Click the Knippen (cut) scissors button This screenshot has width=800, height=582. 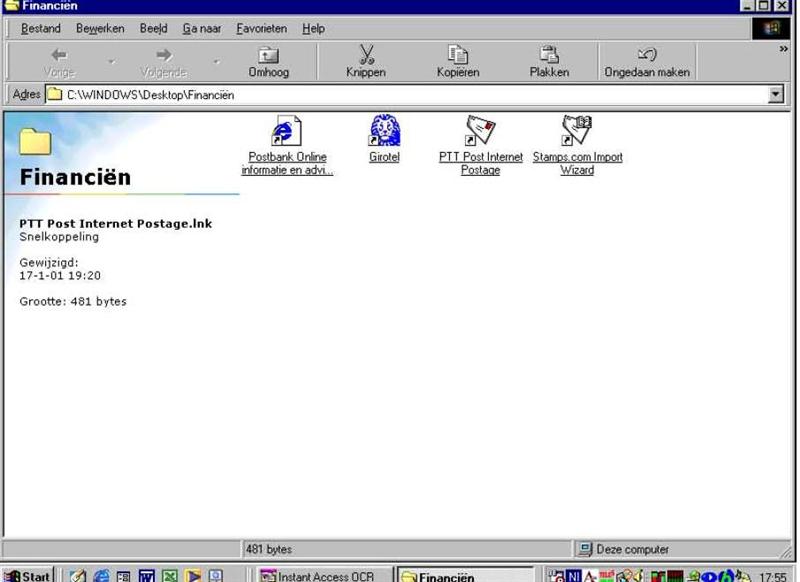366,62
